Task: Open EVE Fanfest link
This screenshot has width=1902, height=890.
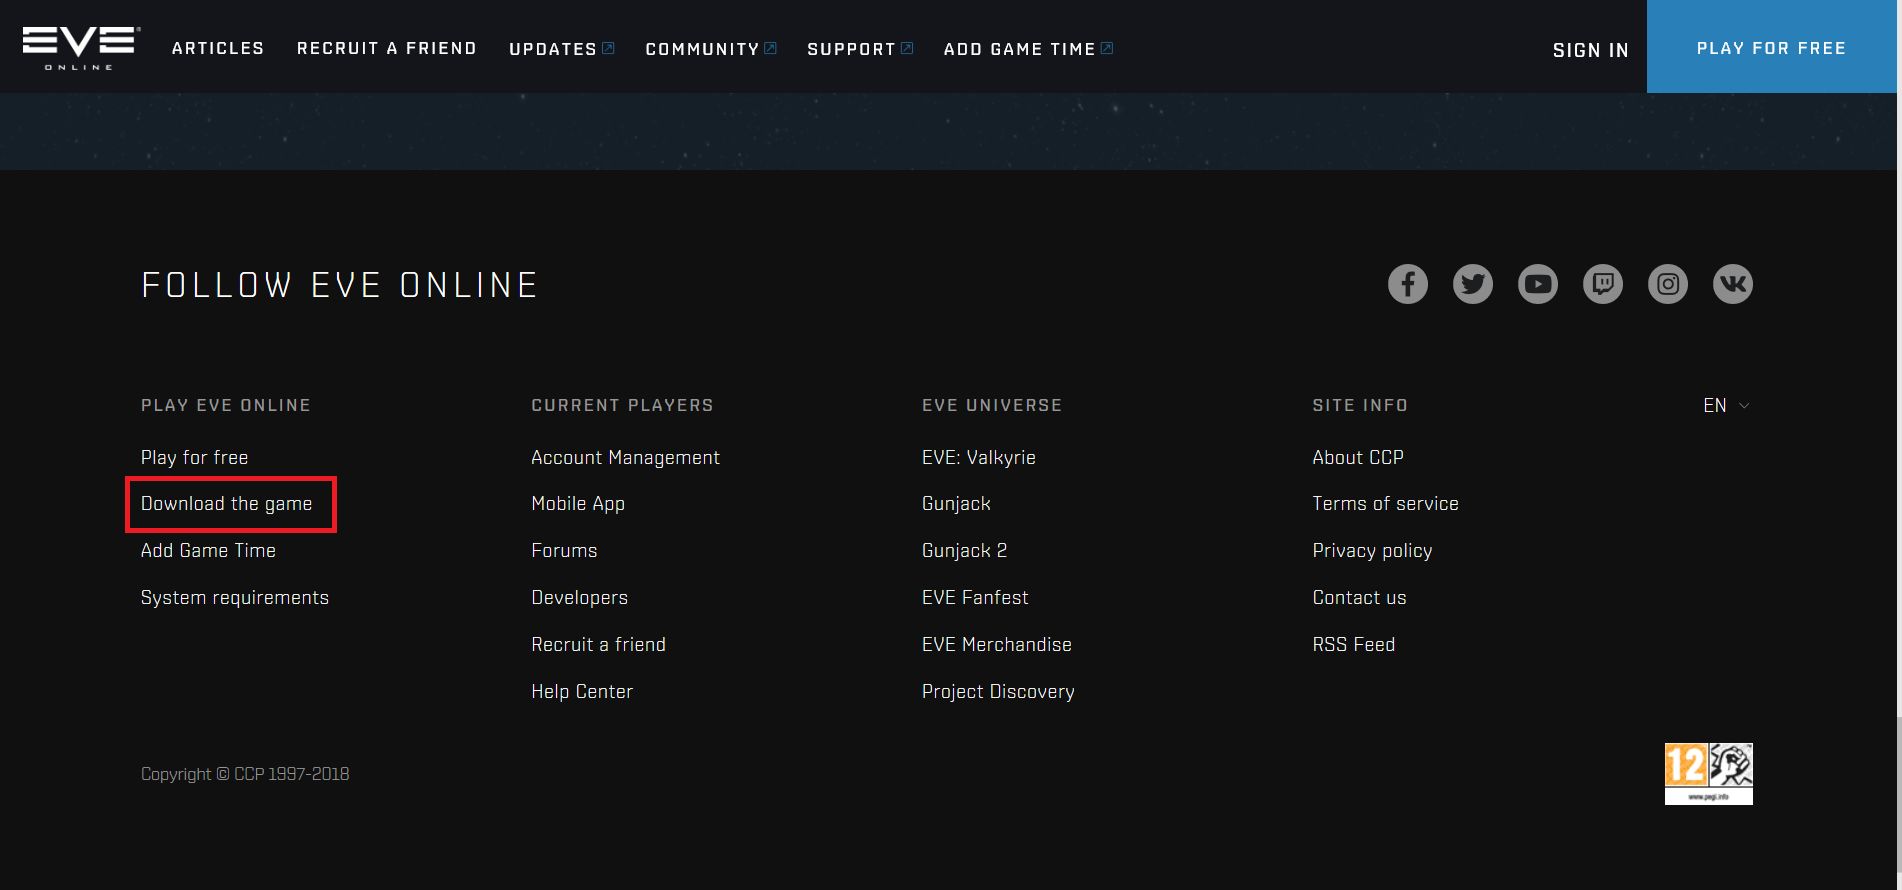Action: [x=974, y=597]
